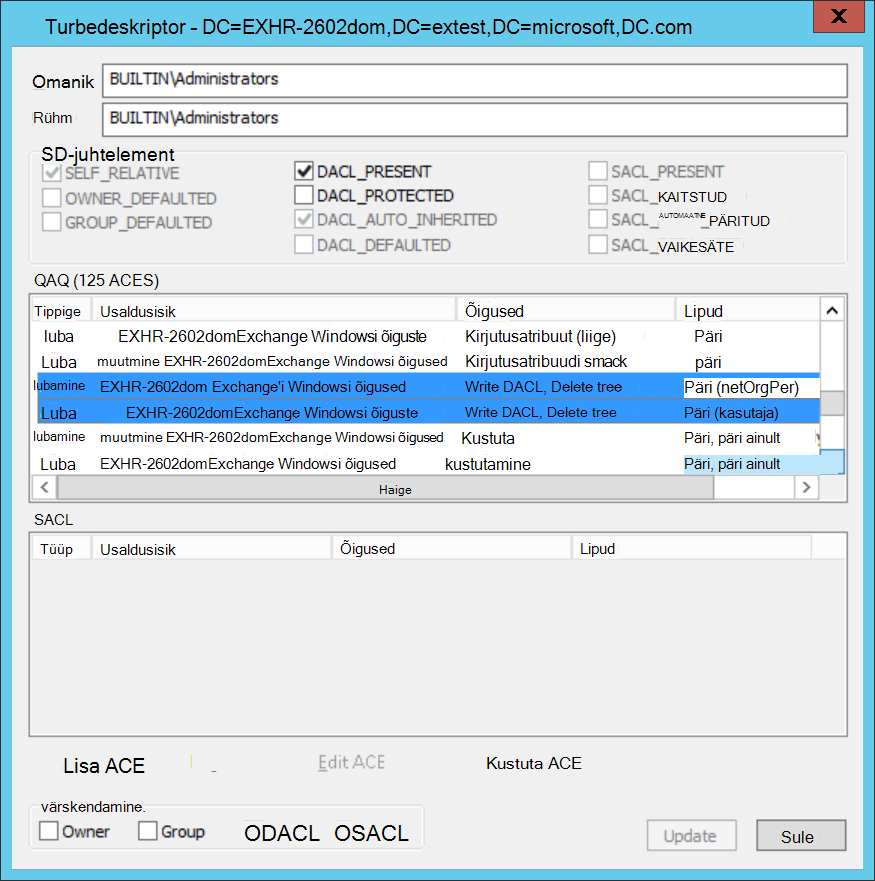The image size is (875, 881).
Task: Sort DACL list by Õigused column
Action: (565, 311)
